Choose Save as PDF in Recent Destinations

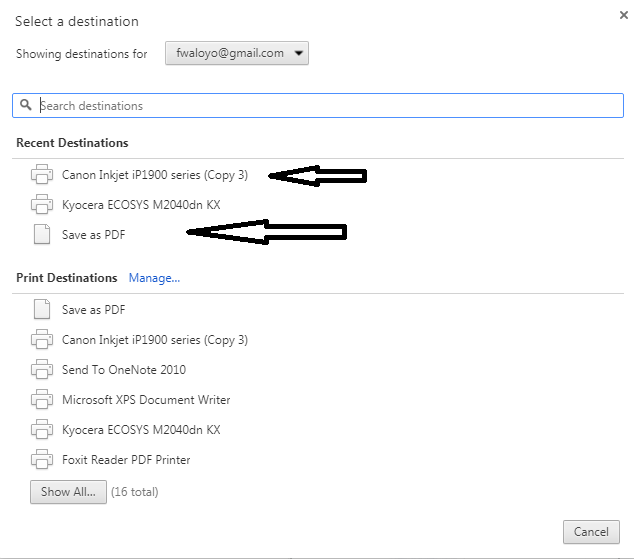click(x=93, y=235)
